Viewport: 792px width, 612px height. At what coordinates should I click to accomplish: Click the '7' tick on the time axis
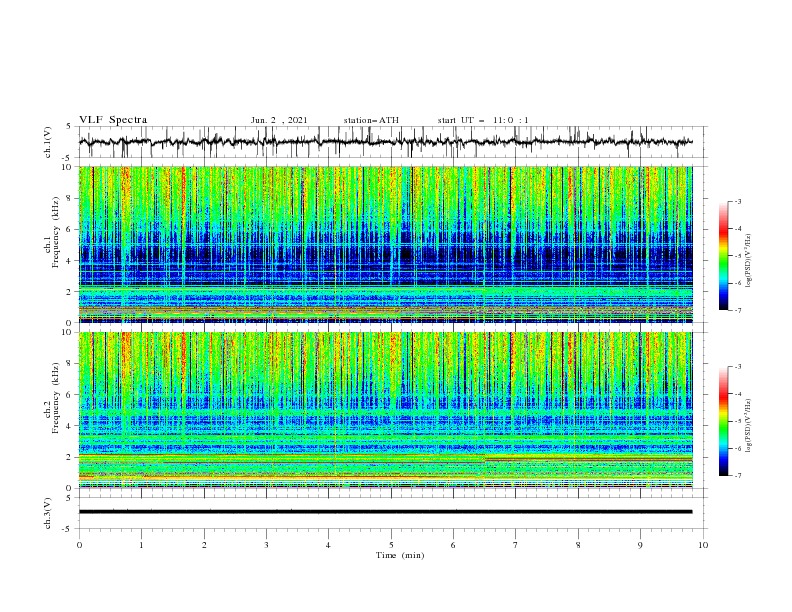click(516, 545)
